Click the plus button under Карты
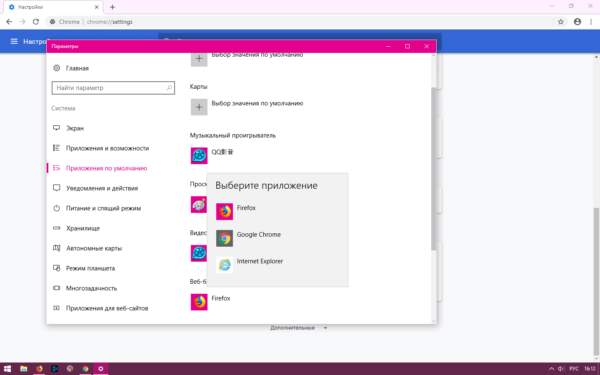This screenshot has height=375, width=600. tap(199, 107)
